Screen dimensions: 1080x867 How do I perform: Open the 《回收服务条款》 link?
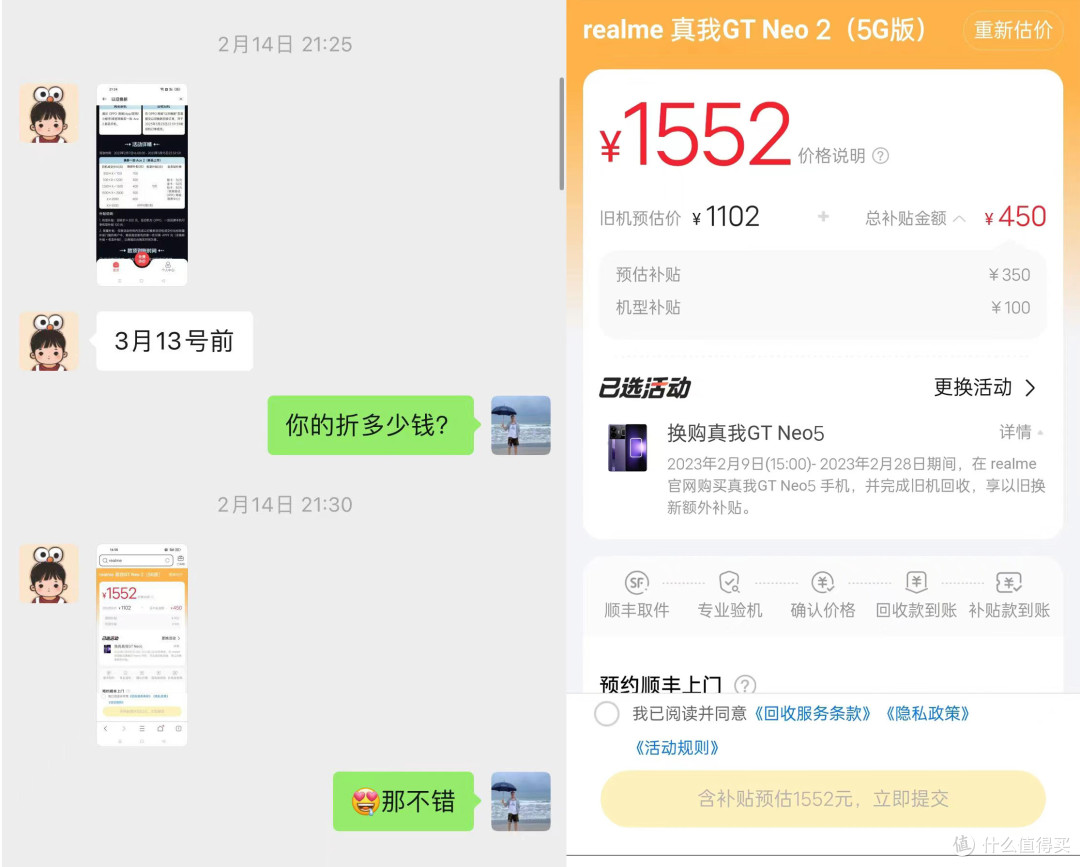click(x=813, y=713)
